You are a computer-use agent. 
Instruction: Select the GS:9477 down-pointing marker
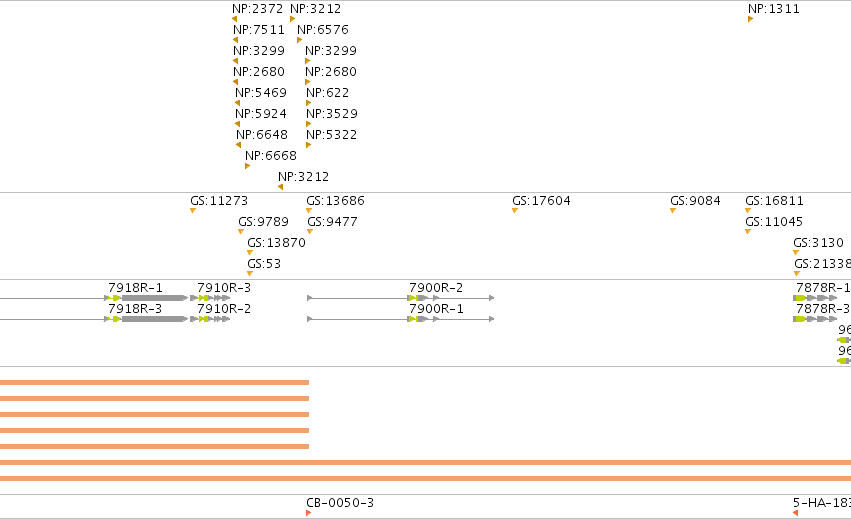[x=310, y=232]
